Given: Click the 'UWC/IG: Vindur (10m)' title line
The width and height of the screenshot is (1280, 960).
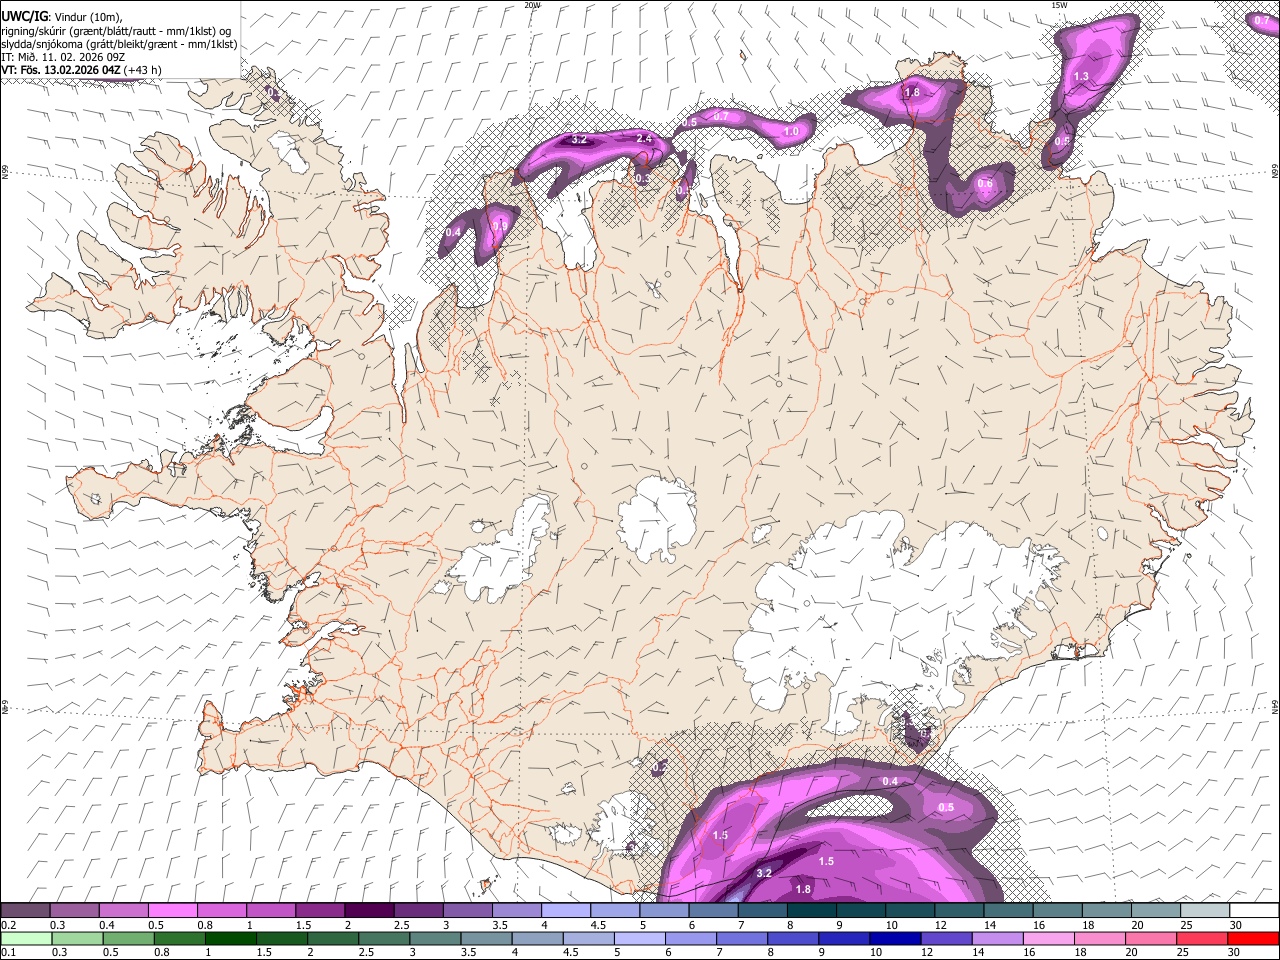Looking at the screenshot, I should point(61,16).
